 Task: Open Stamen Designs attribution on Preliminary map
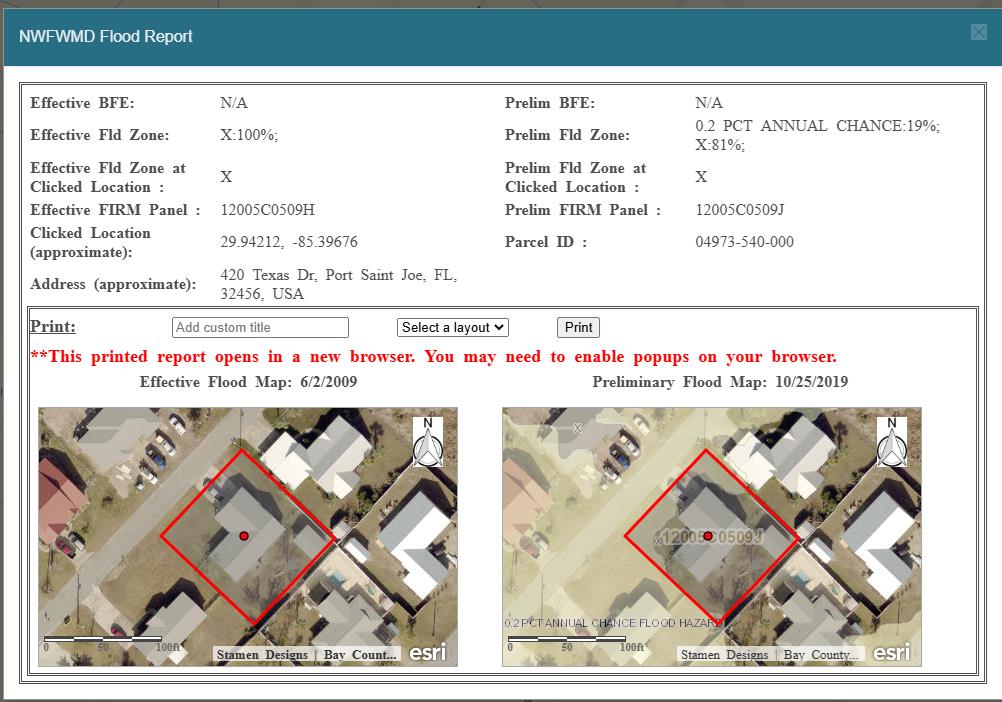725,655
